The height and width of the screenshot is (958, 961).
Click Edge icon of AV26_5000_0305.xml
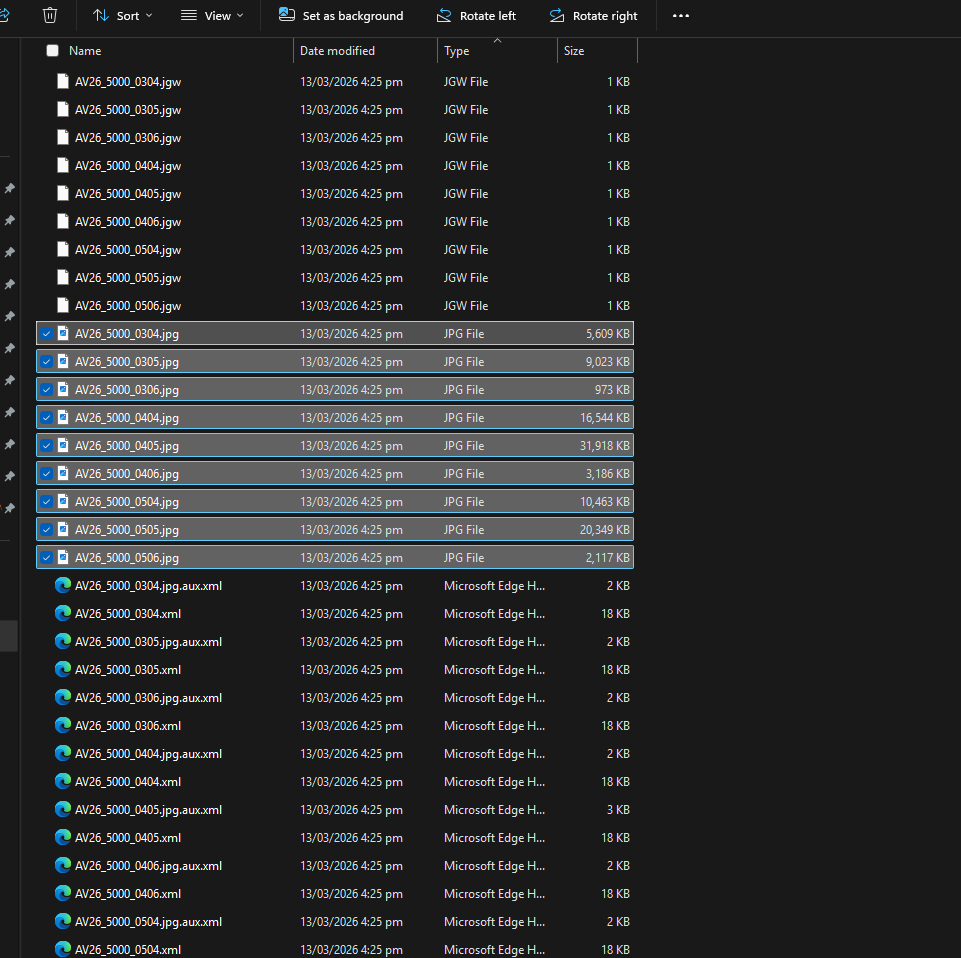pos(63,669)
